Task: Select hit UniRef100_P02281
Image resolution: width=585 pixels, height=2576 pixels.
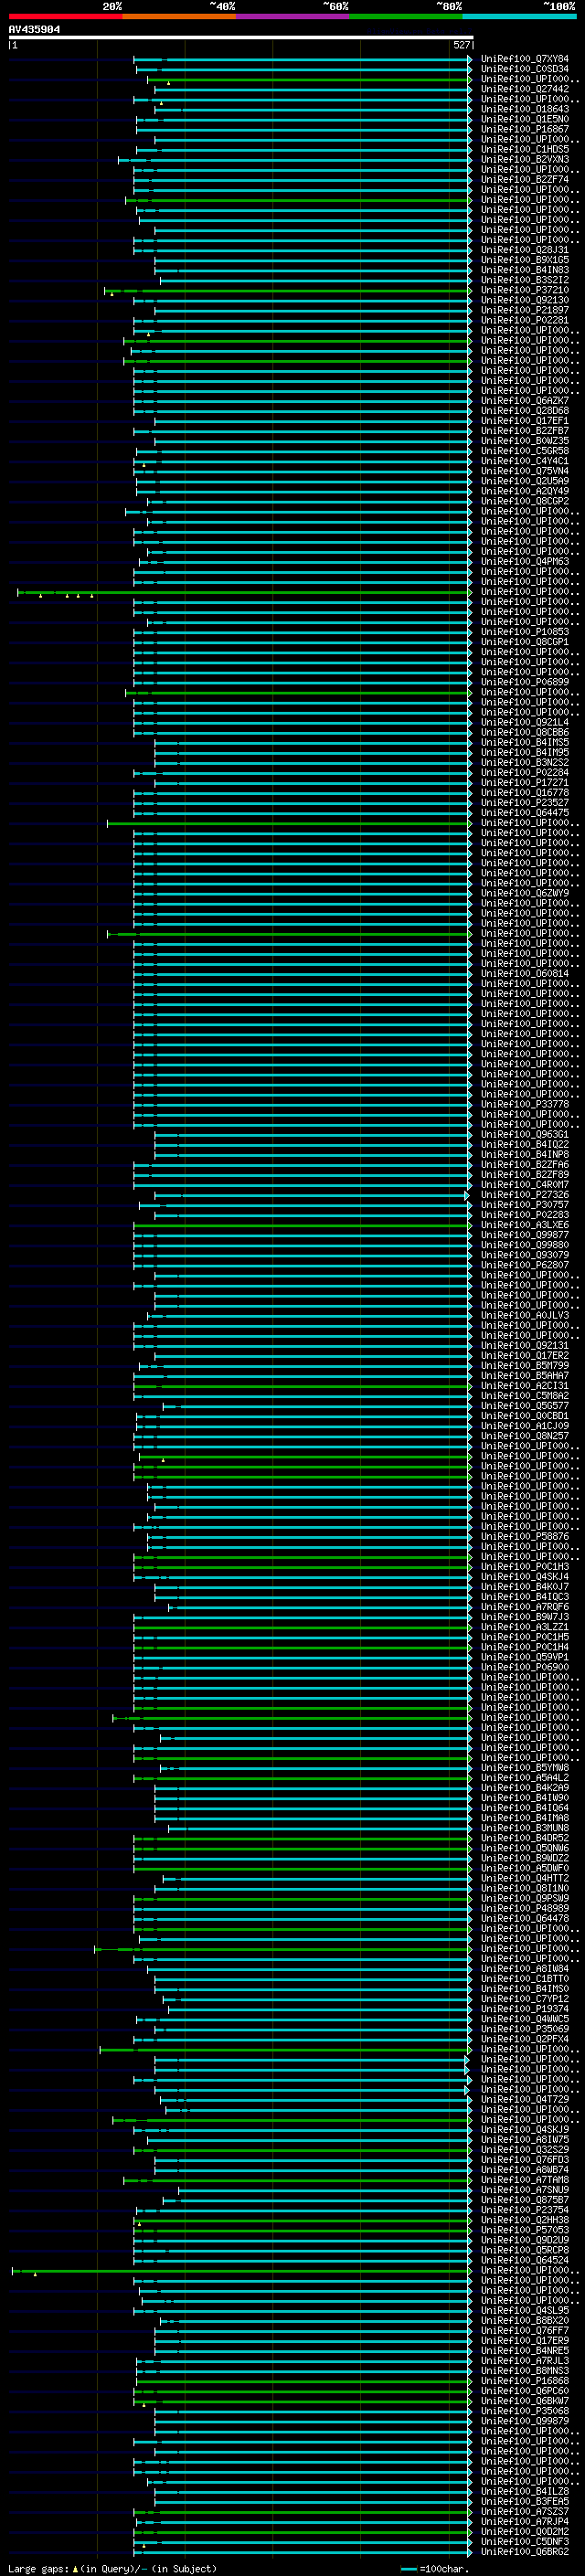Action: pos(525,320)
